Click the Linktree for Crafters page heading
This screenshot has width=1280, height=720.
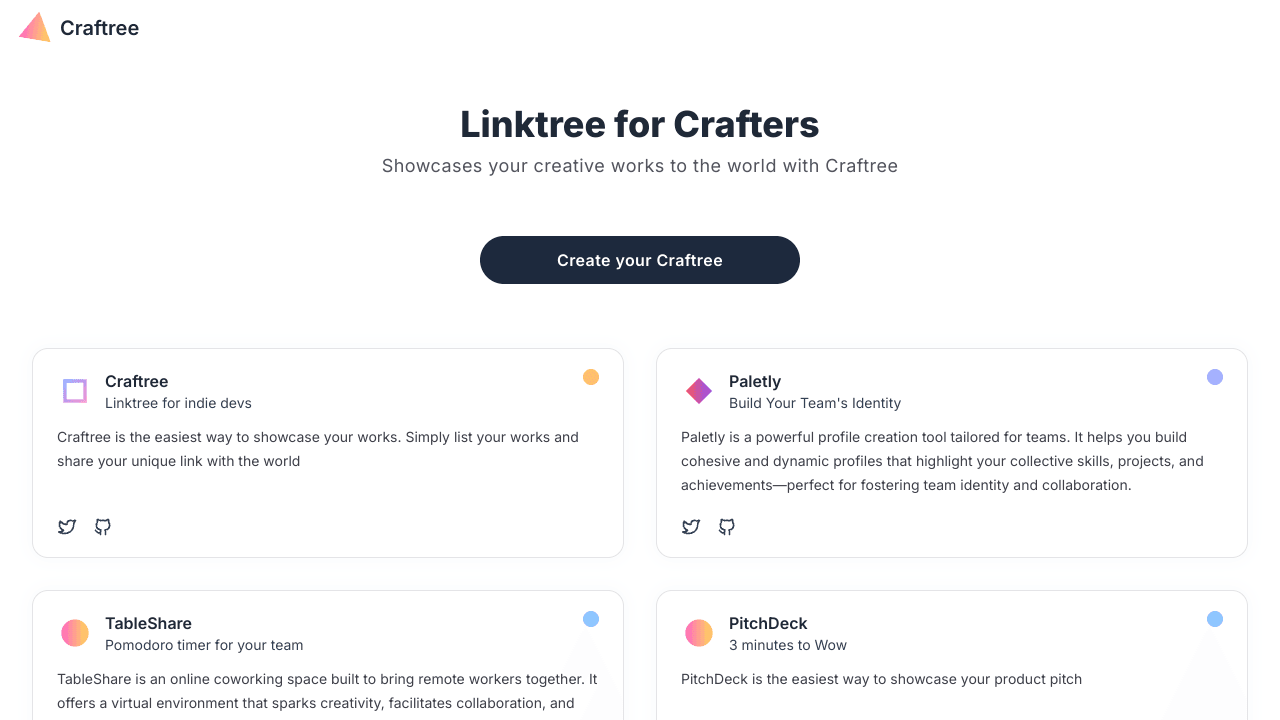pos(639,124)
